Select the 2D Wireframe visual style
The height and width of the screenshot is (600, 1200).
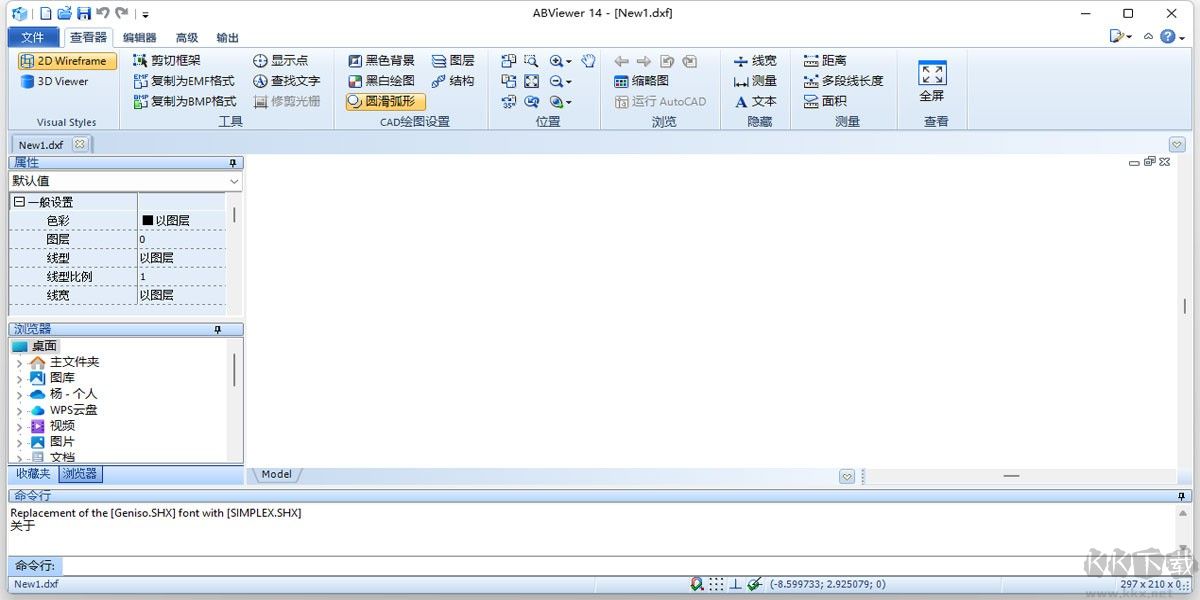click(x=66, y=60)
